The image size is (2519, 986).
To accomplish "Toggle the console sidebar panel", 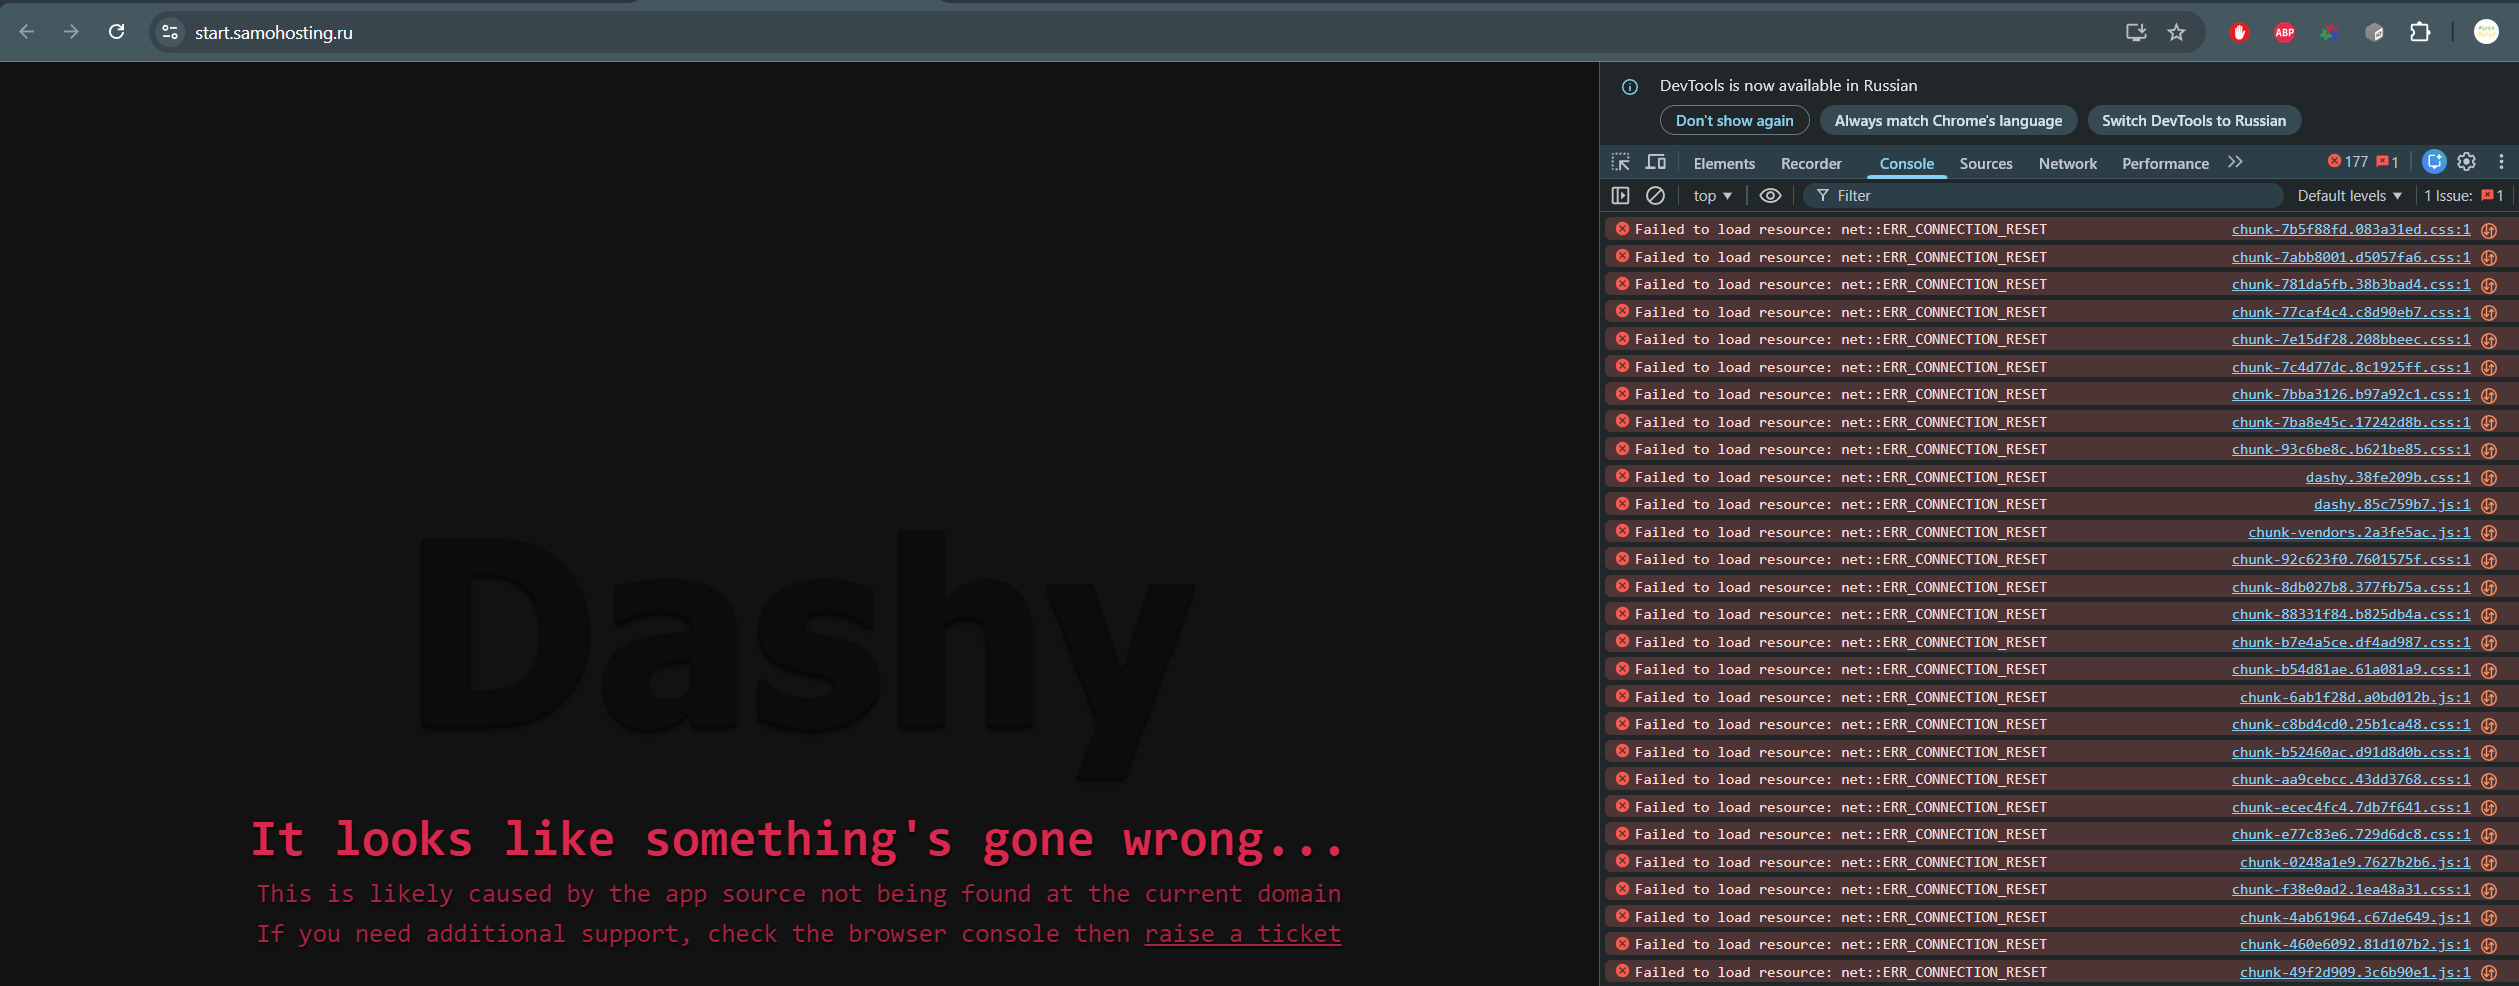I will (1621, 196).
